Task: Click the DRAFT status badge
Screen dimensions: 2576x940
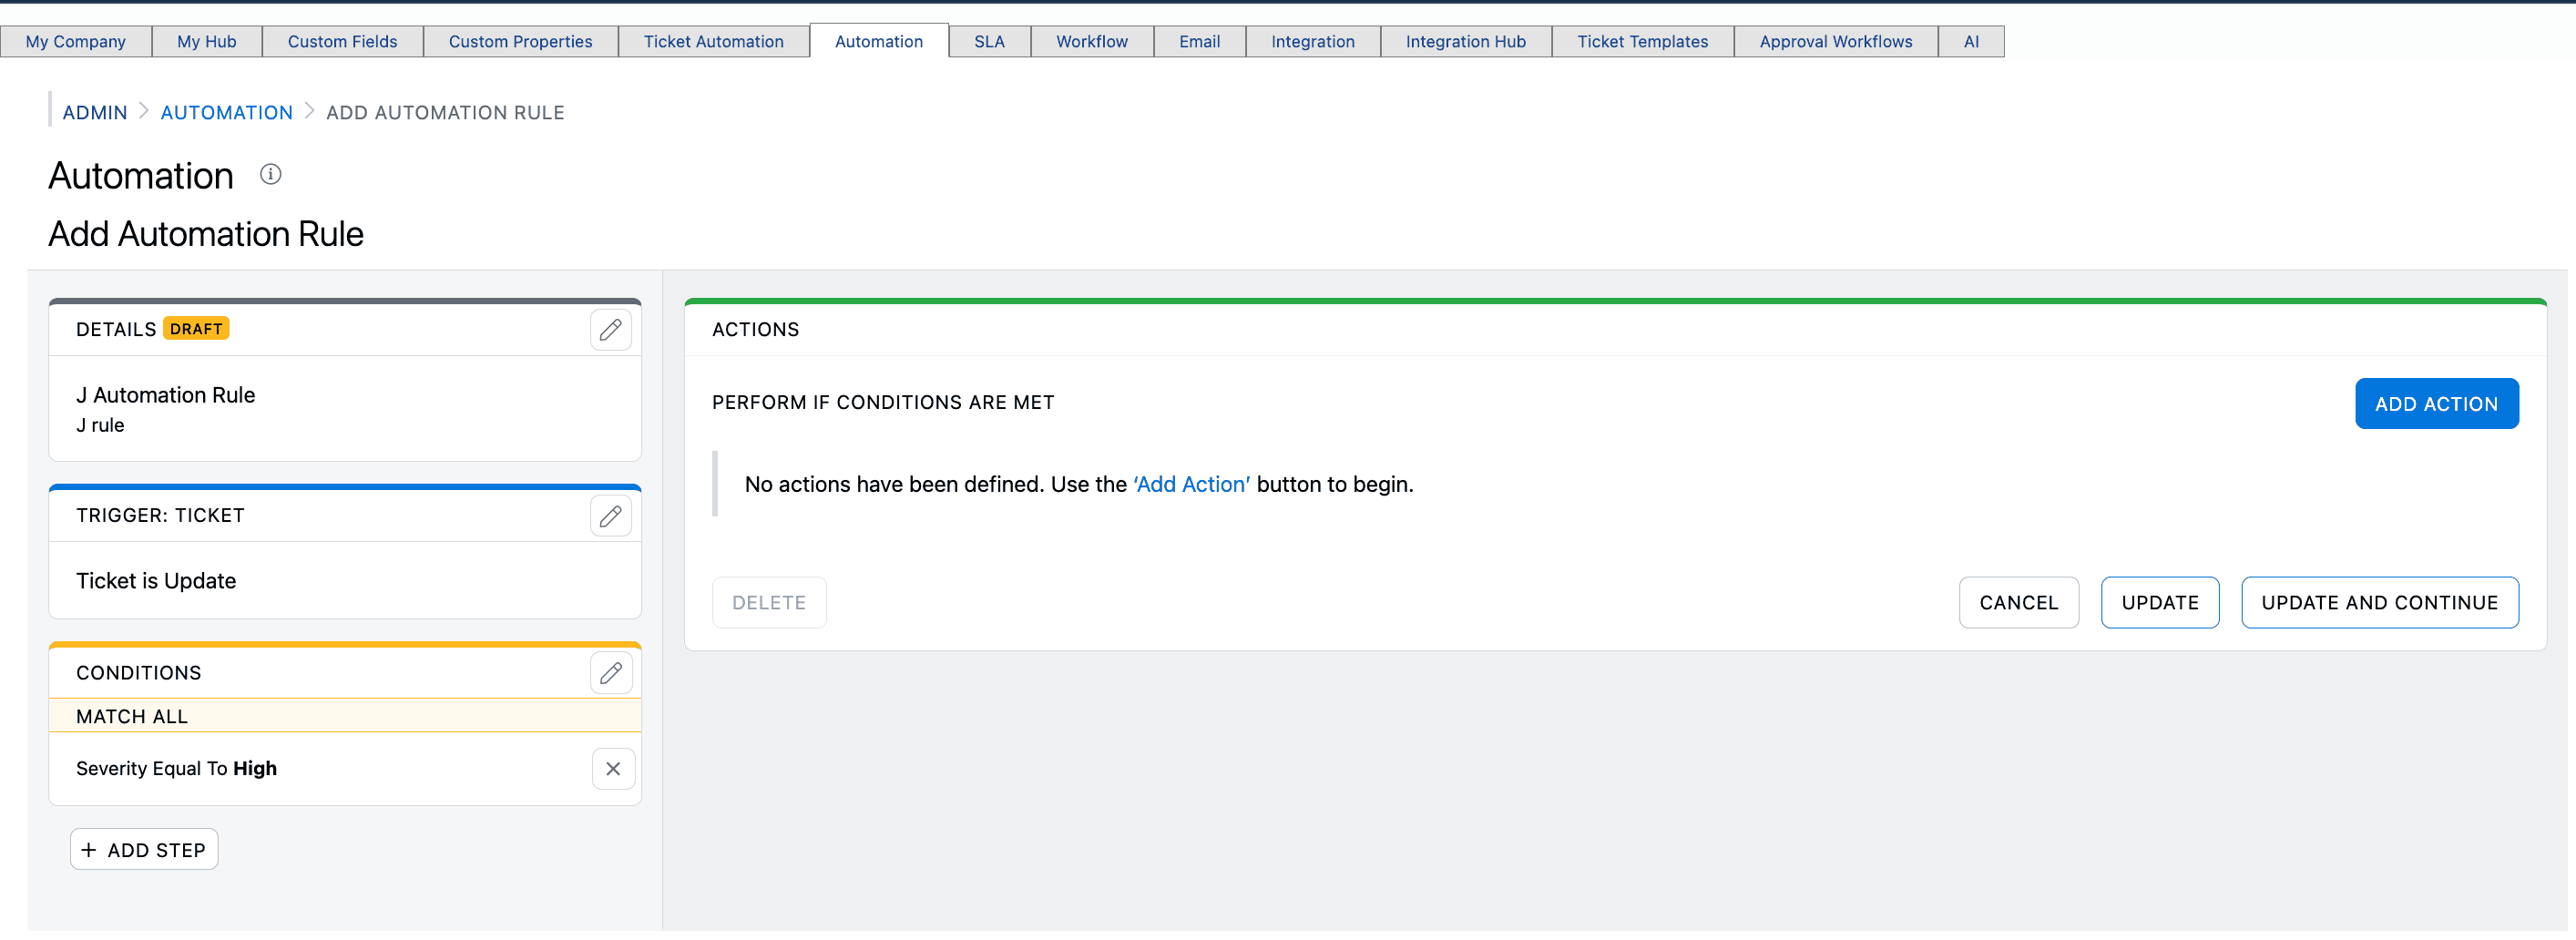Action: click(x=196, y=329)
